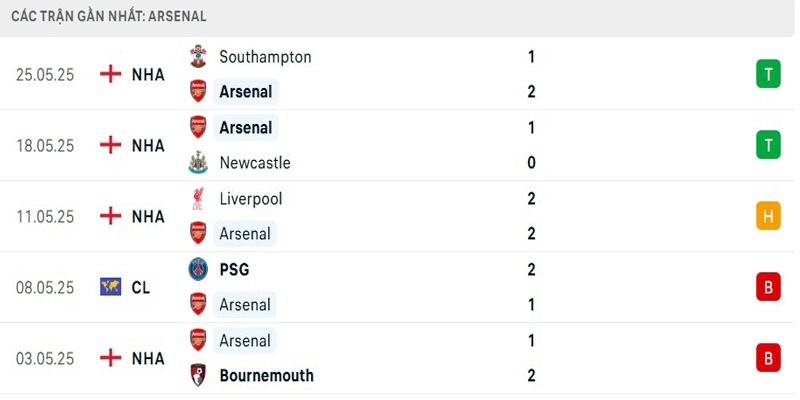Click the CL competition label
The width and height of the screenshot is (800, 400).
pyautogui.click(x=141, y=287)
